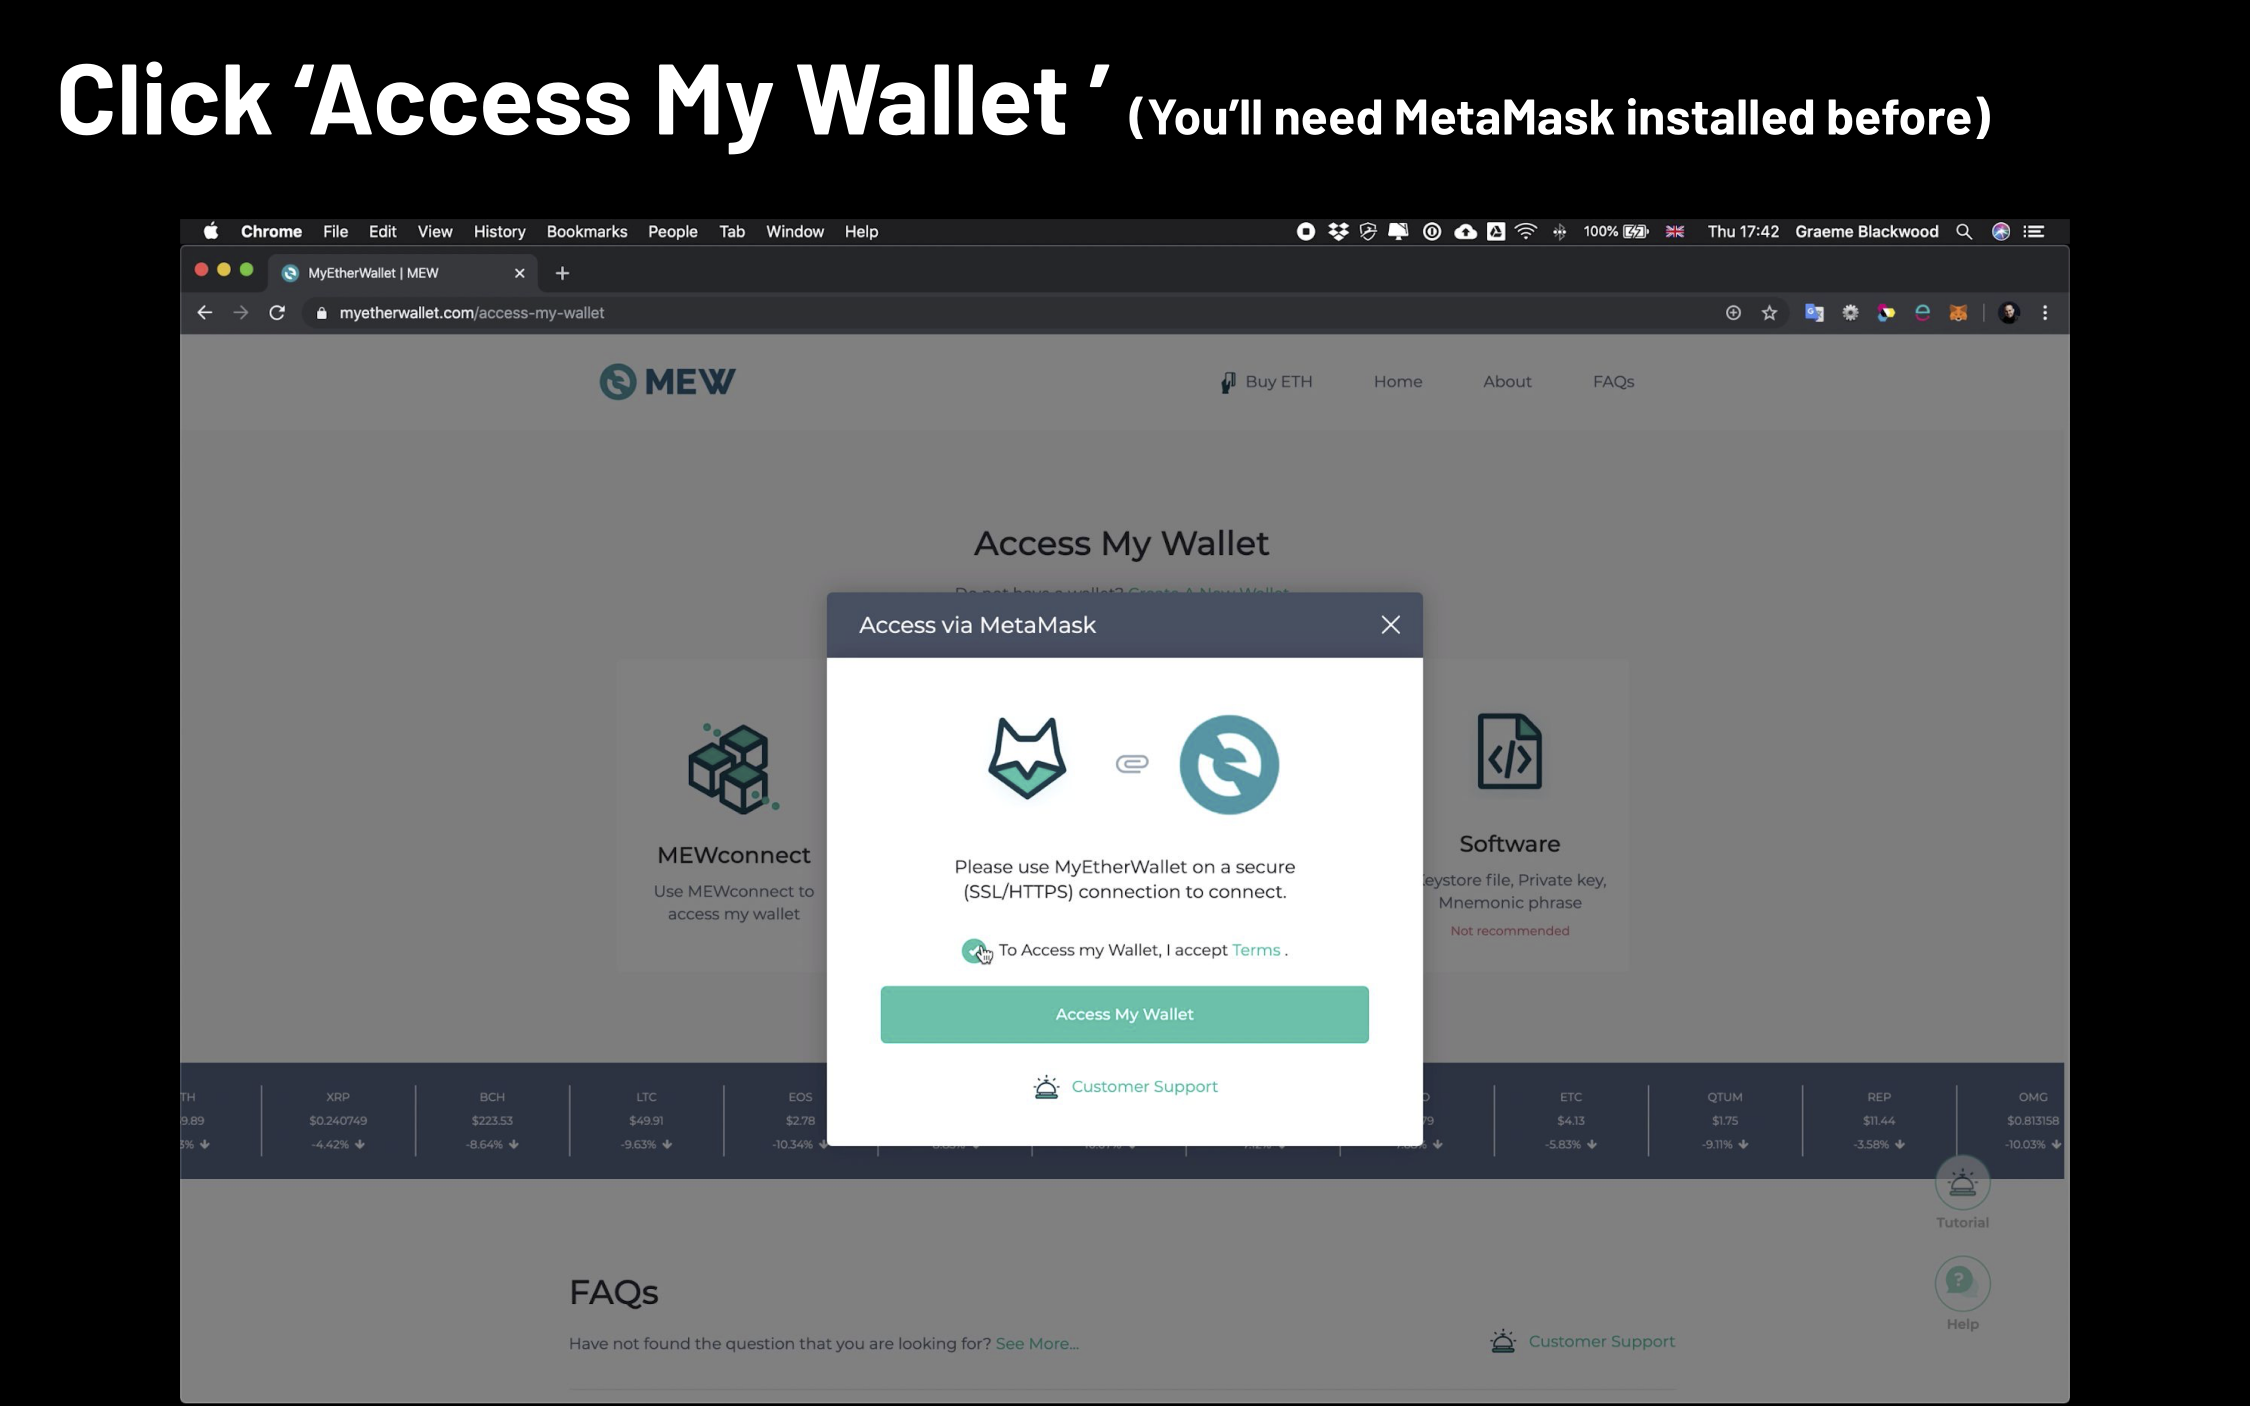Click the Software code file icon
Screen dimensions: 2250x1406
[x=1510, y=752]
